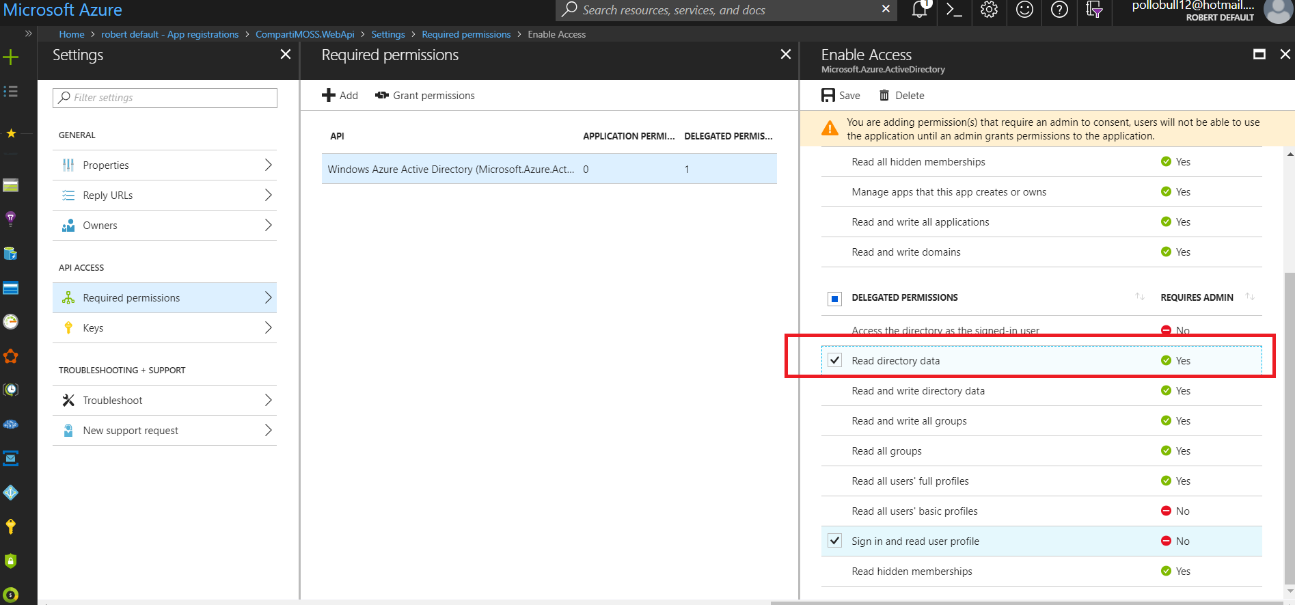Enable the Read directory data permission
The height and width of the screenshot is (605, 1295).
834,359
